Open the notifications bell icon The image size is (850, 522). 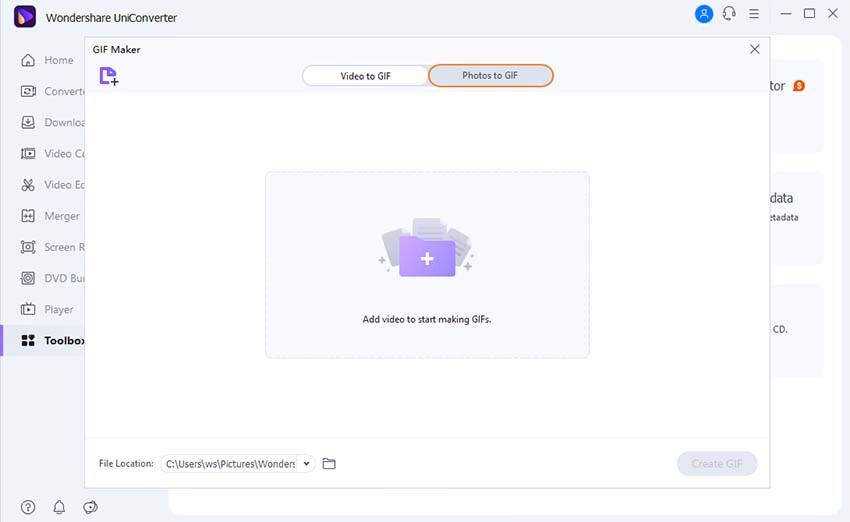coord(59,507)
